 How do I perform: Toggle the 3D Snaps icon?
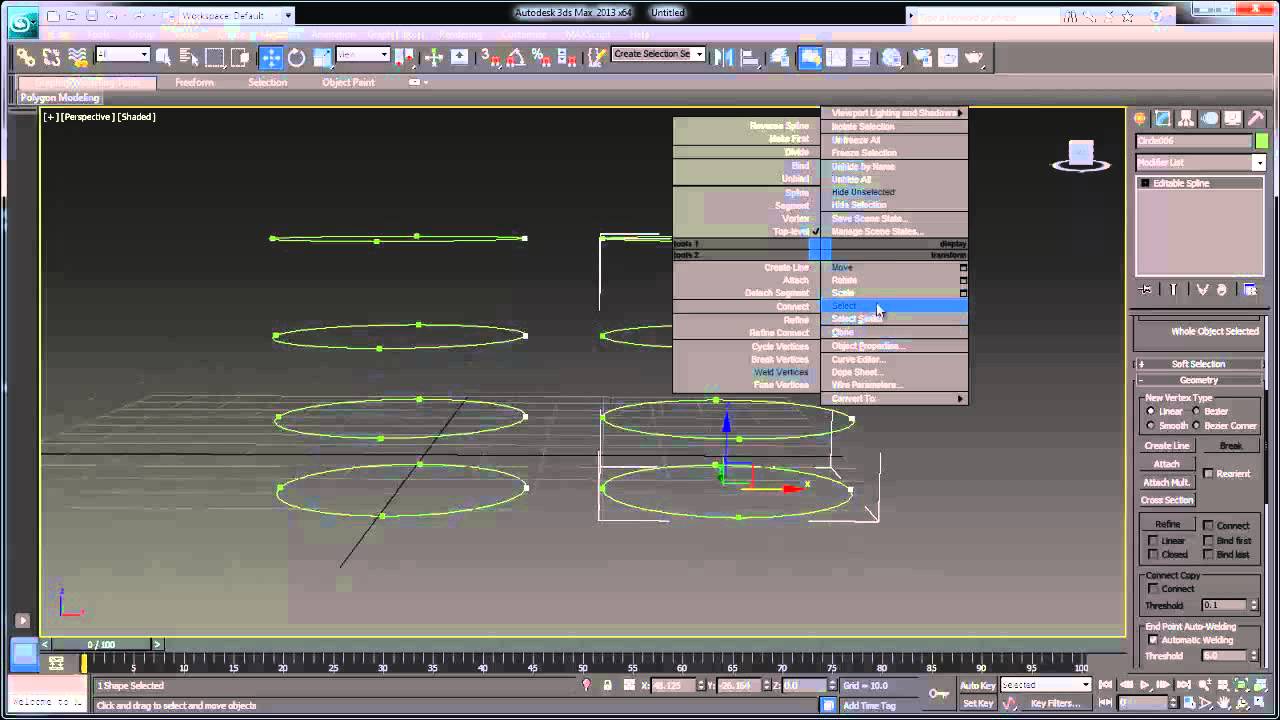pos(490,58)
